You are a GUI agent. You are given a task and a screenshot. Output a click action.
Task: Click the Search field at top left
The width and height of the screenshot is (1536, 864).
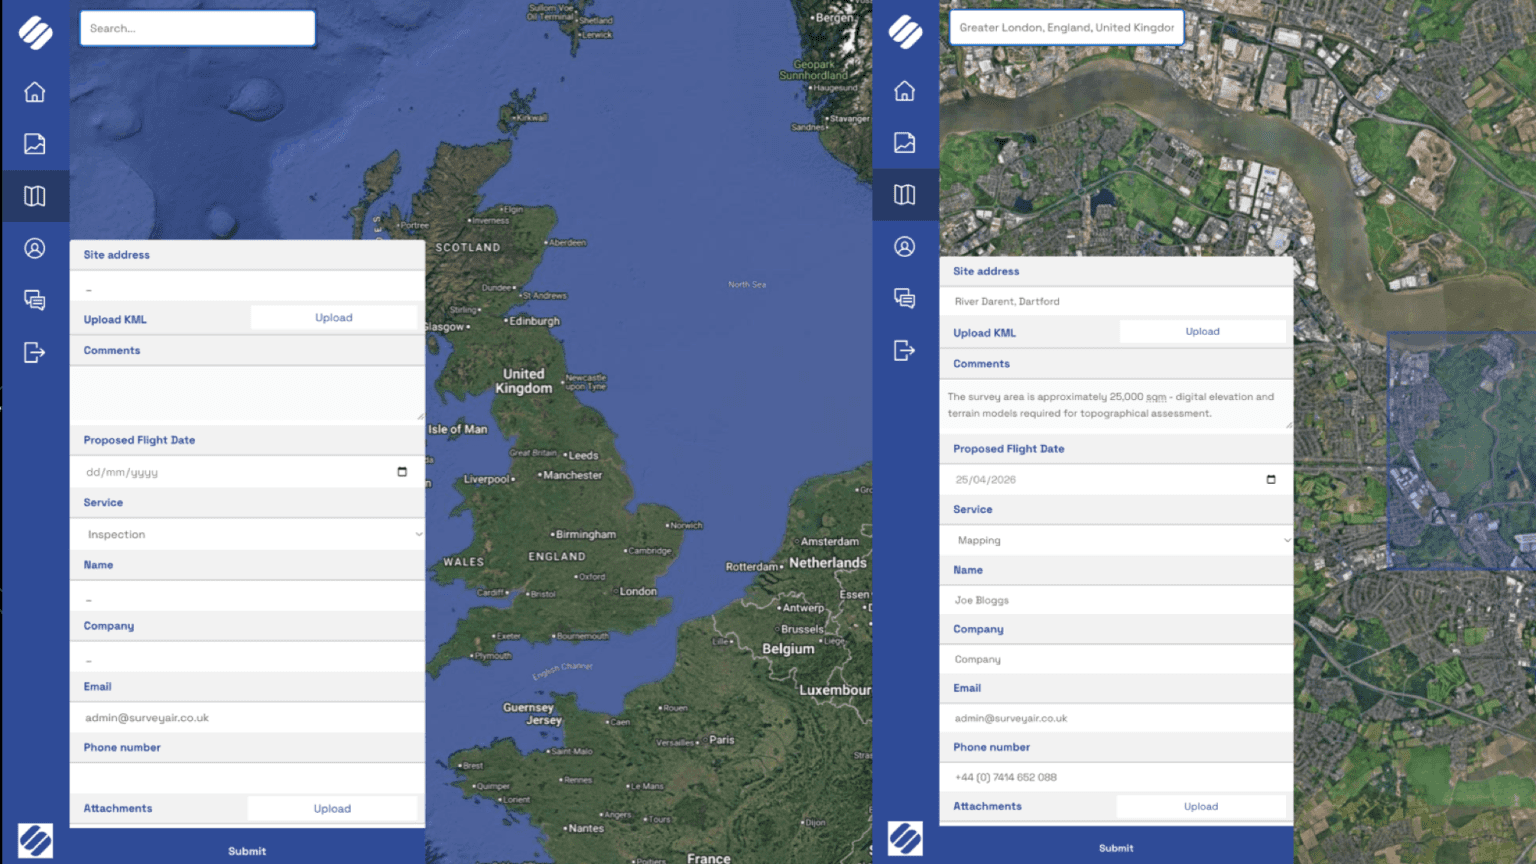[x=197, y=28]
